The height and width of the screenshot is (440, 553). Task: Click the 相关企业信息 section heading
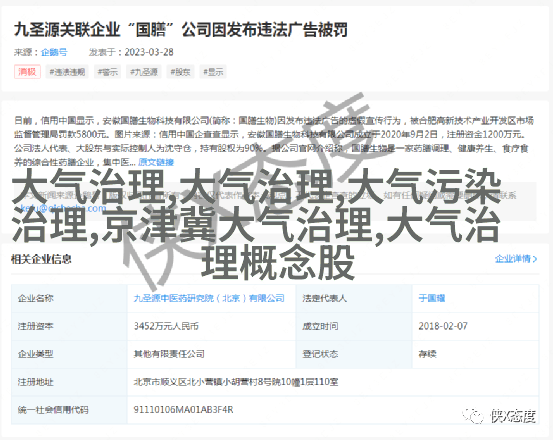coord(41,259)
